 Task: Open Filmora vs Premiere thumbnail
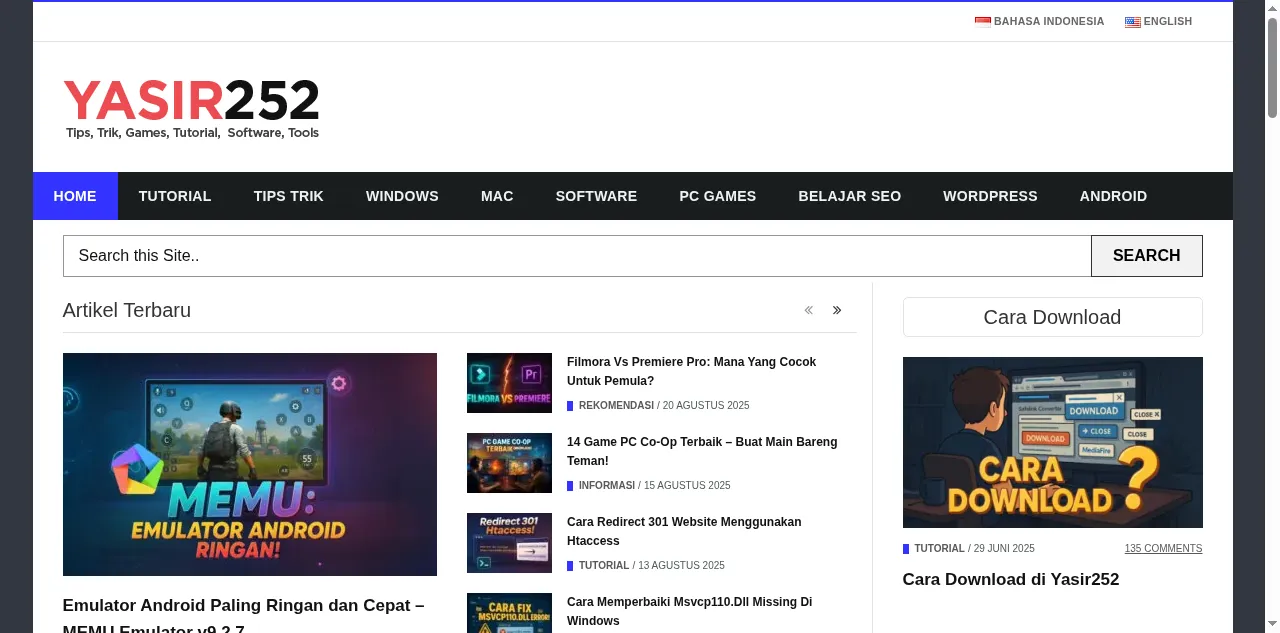click(509, 383)
